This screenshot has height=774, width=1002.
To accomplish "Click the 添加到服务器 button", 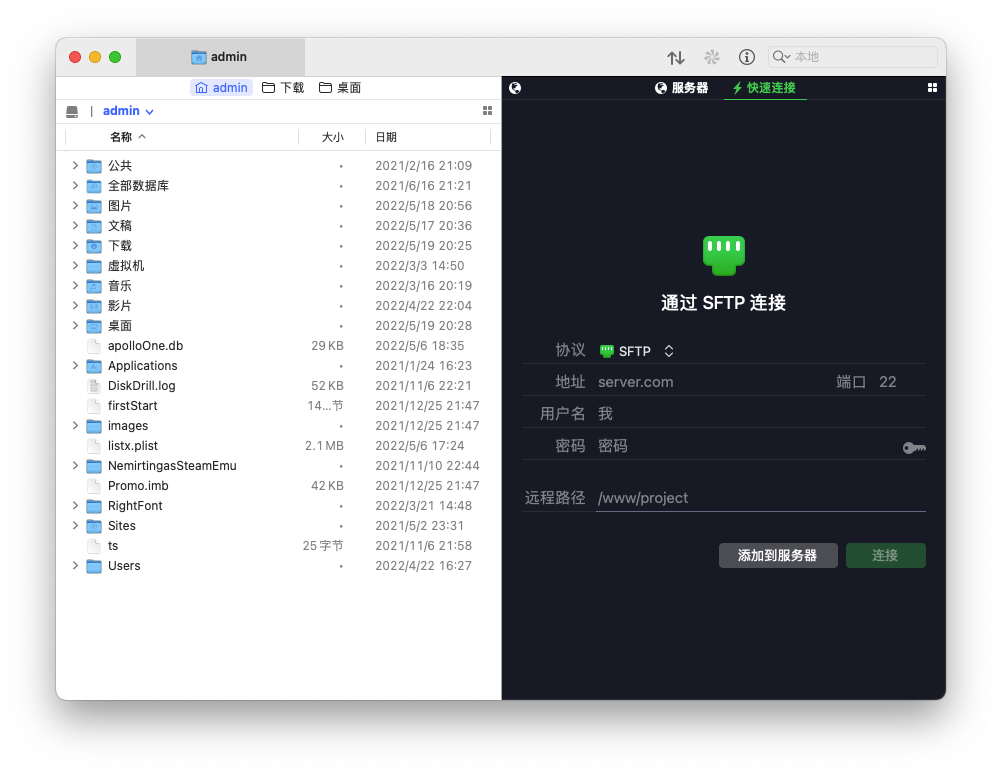I will coord(778,555).
